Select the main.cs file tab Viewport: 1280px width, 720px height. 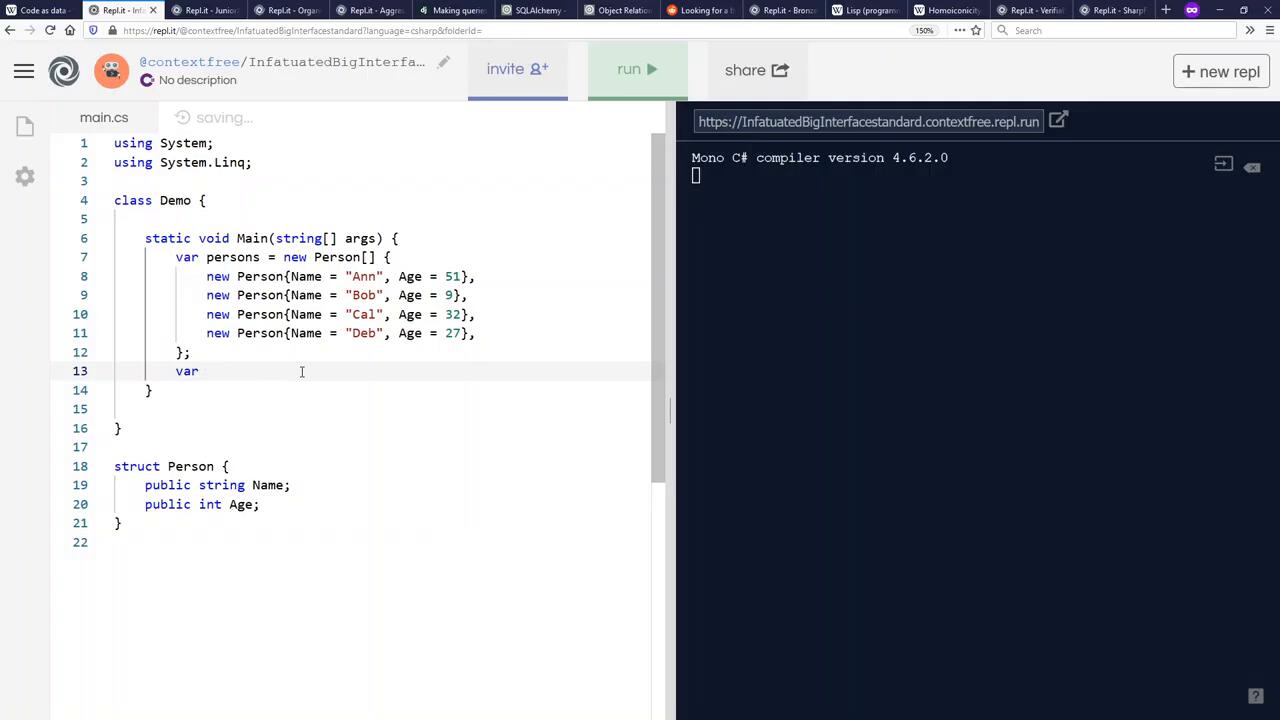click(104, 118)
